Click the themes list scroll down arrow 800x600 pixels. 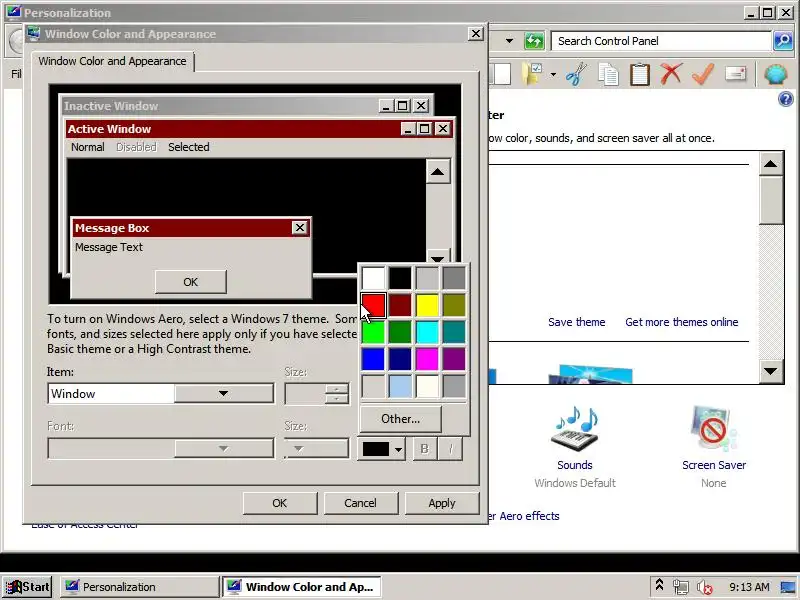point(770,371)
